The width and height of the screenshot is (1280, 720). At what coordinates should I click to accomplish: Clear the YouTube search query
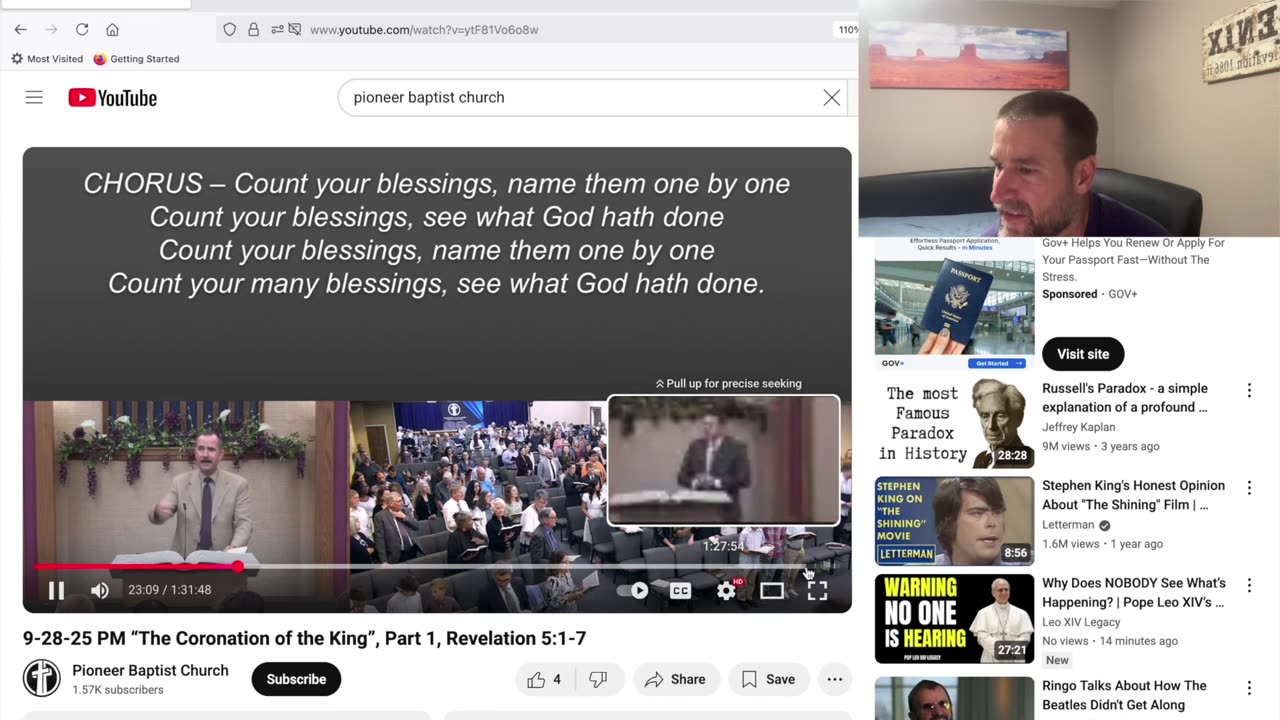pos(832,97)
